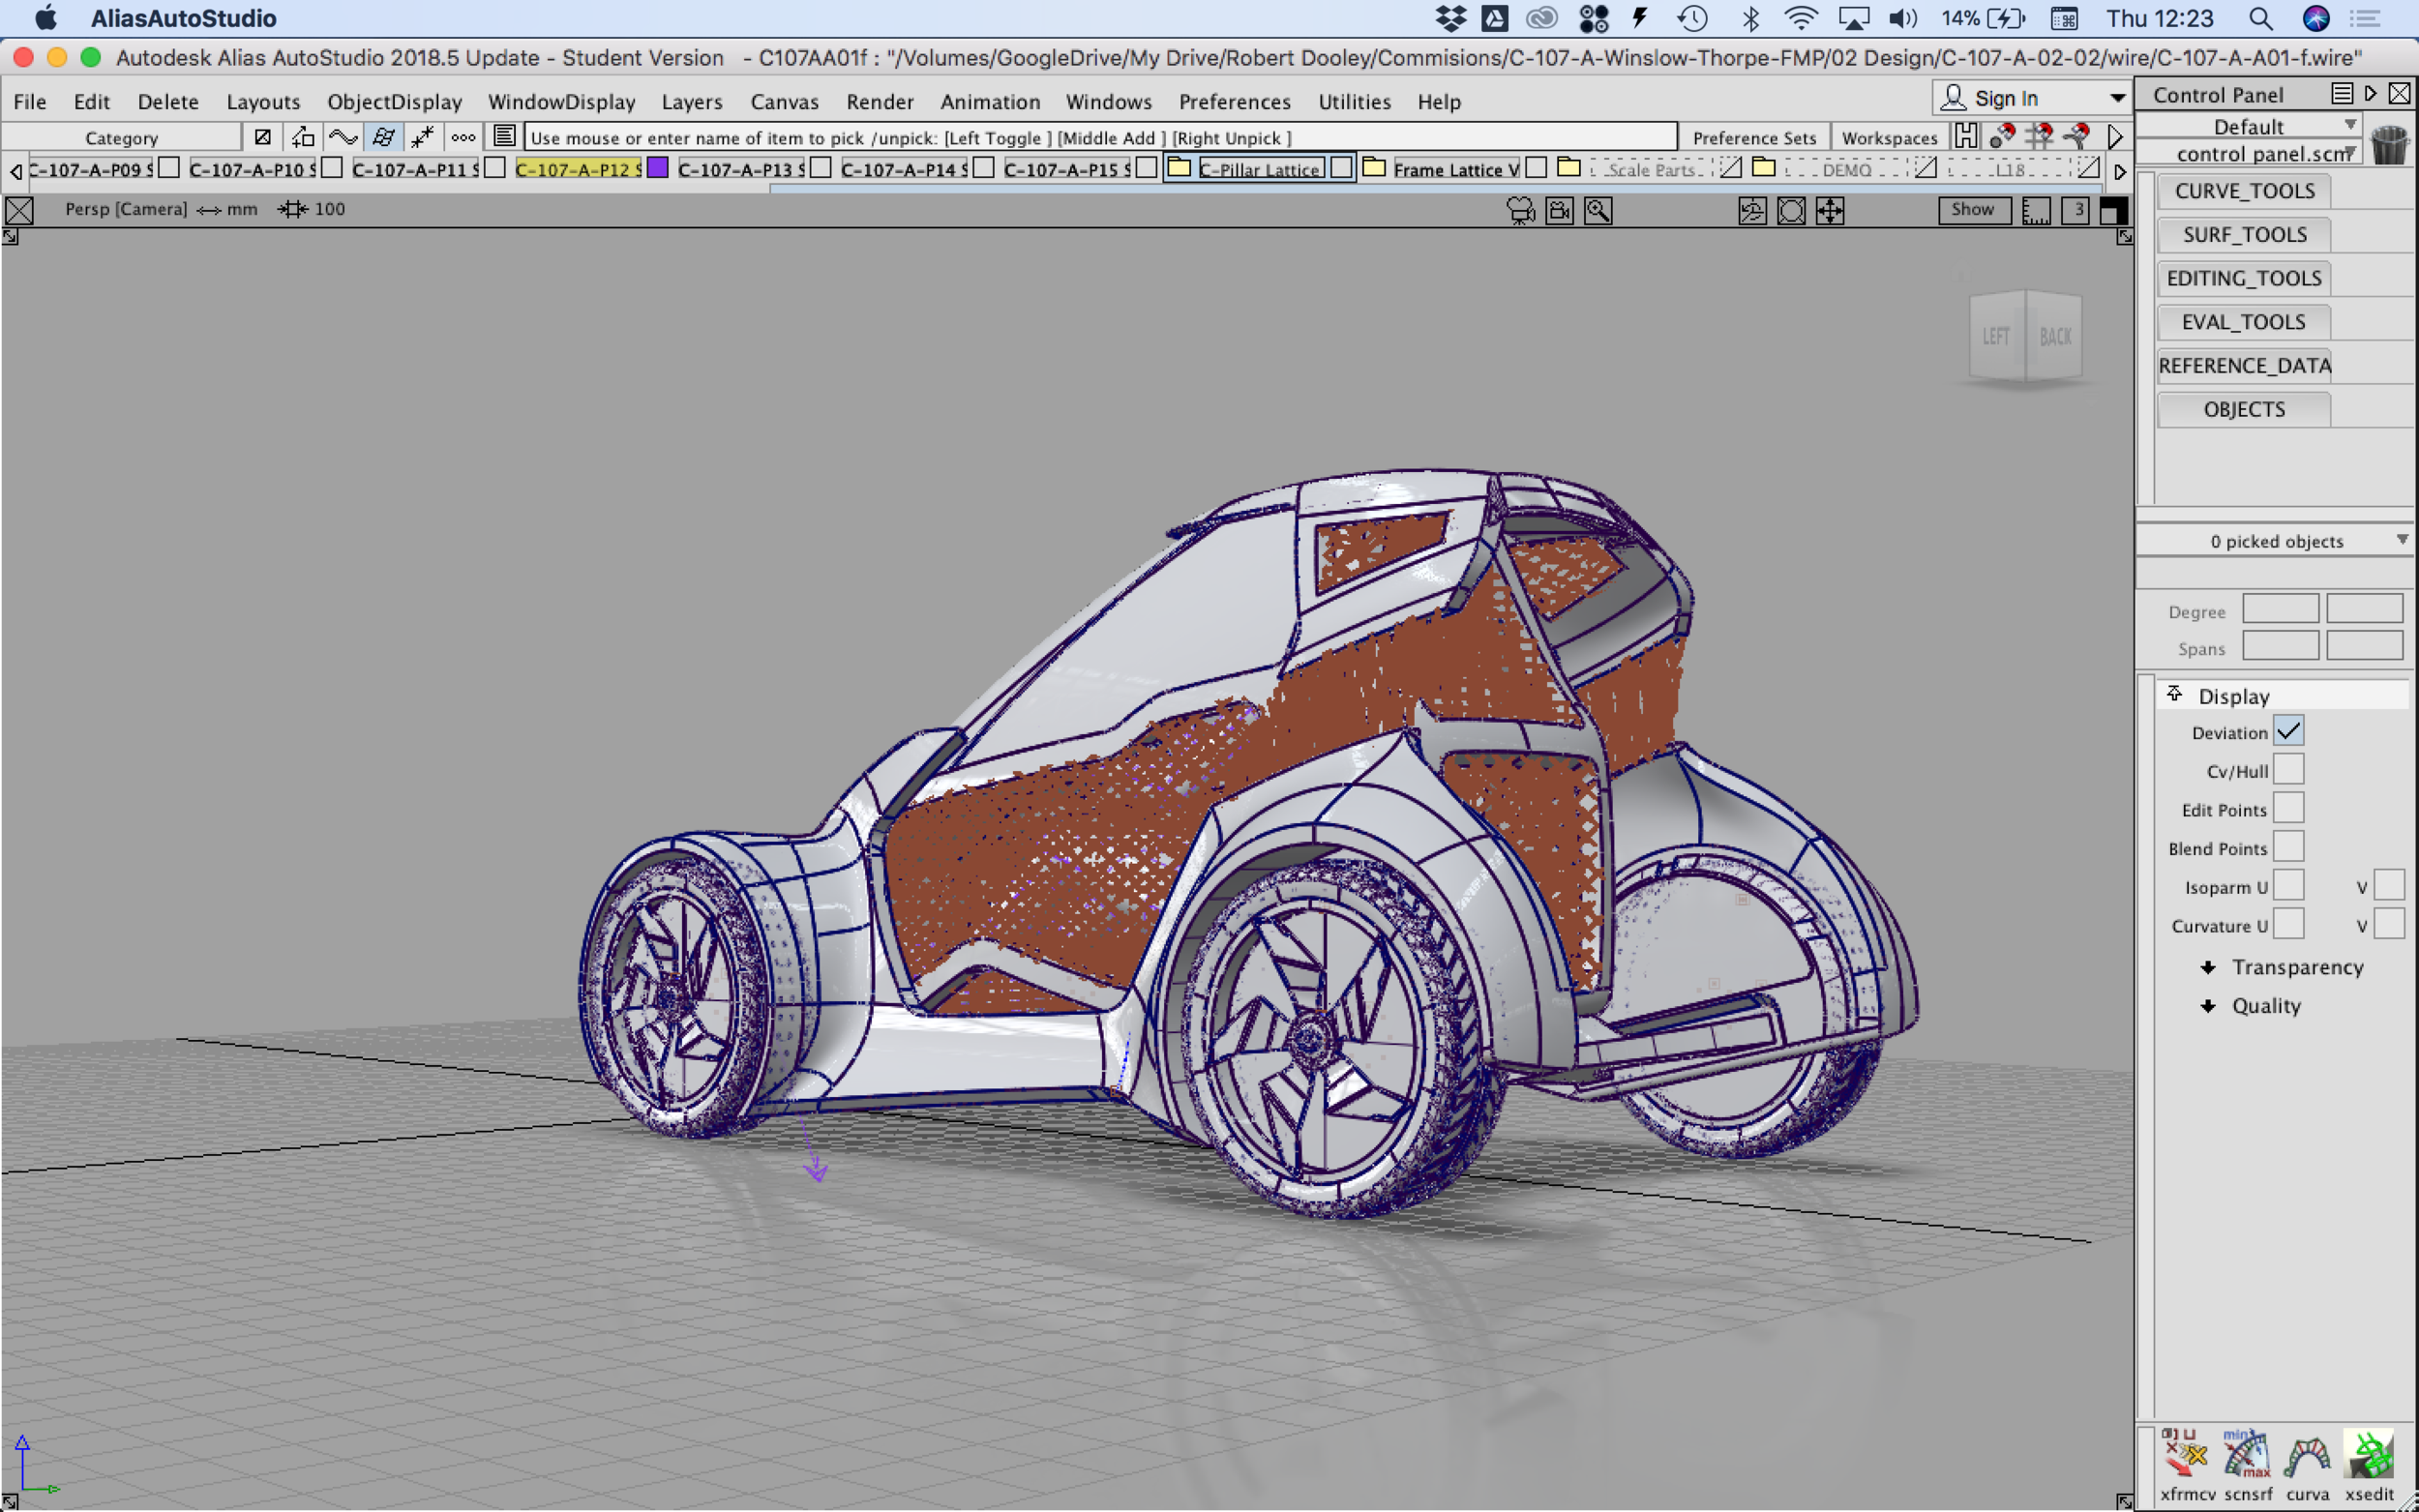Open the Default preset dropdown in Control Panel
This screenshot has width=2419, height=1512.
[2349, 125]
